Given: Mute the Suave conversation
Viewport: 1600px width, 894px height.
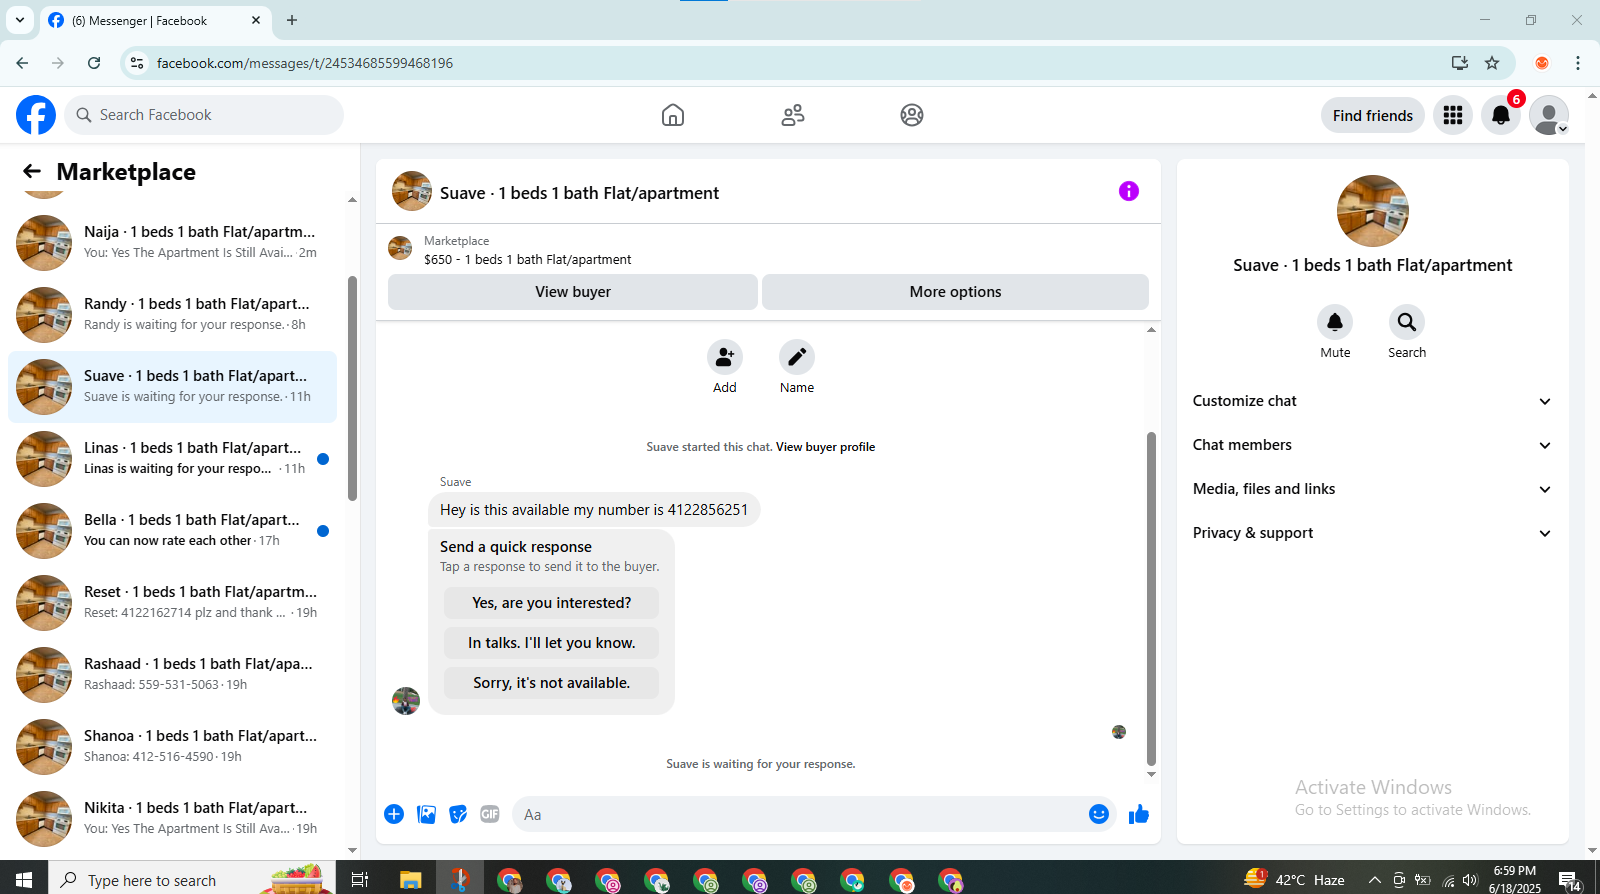Looking at the screenshot, I should pyautogui.click(x=1335, y=322).
